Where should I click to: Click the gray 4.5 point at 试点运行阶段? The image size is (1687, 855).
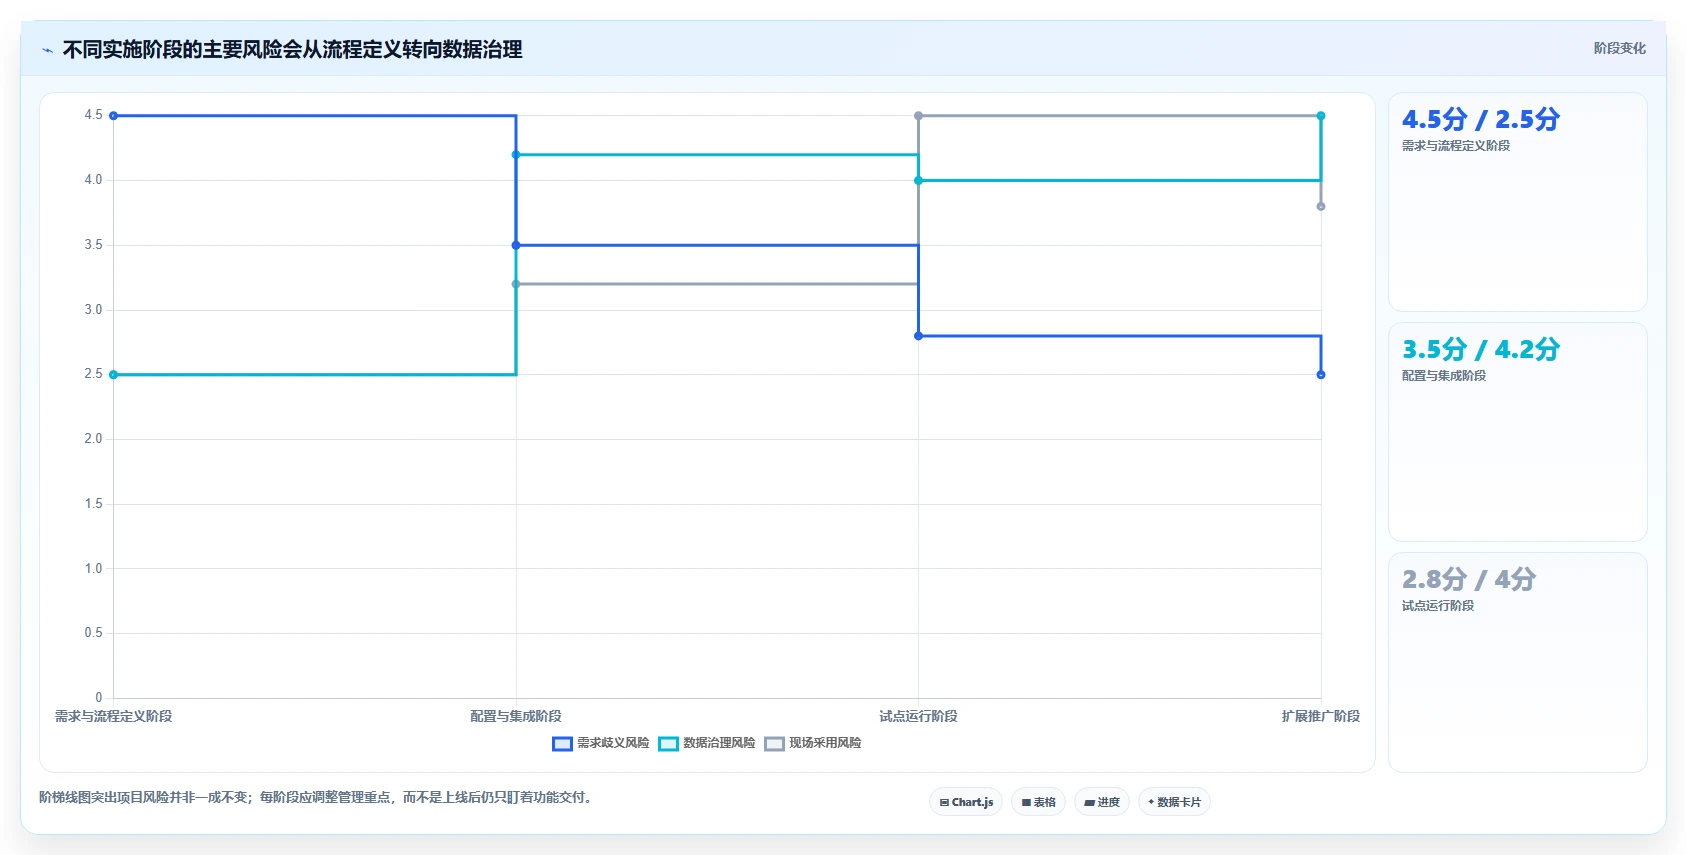(x=918, y=116)
